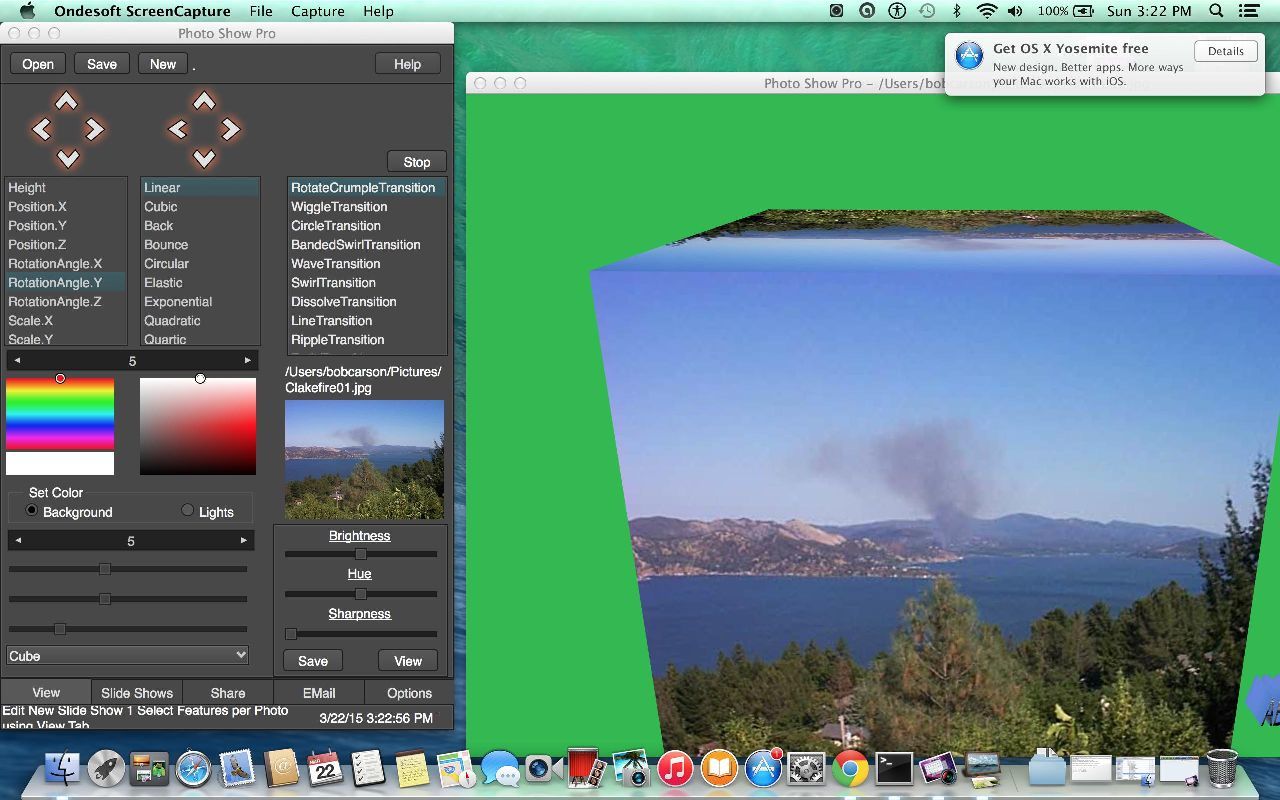Viewport: 1280px width, 800px height.
Task: Increase value with right stepper arrow above color picker
Action: 248,360
